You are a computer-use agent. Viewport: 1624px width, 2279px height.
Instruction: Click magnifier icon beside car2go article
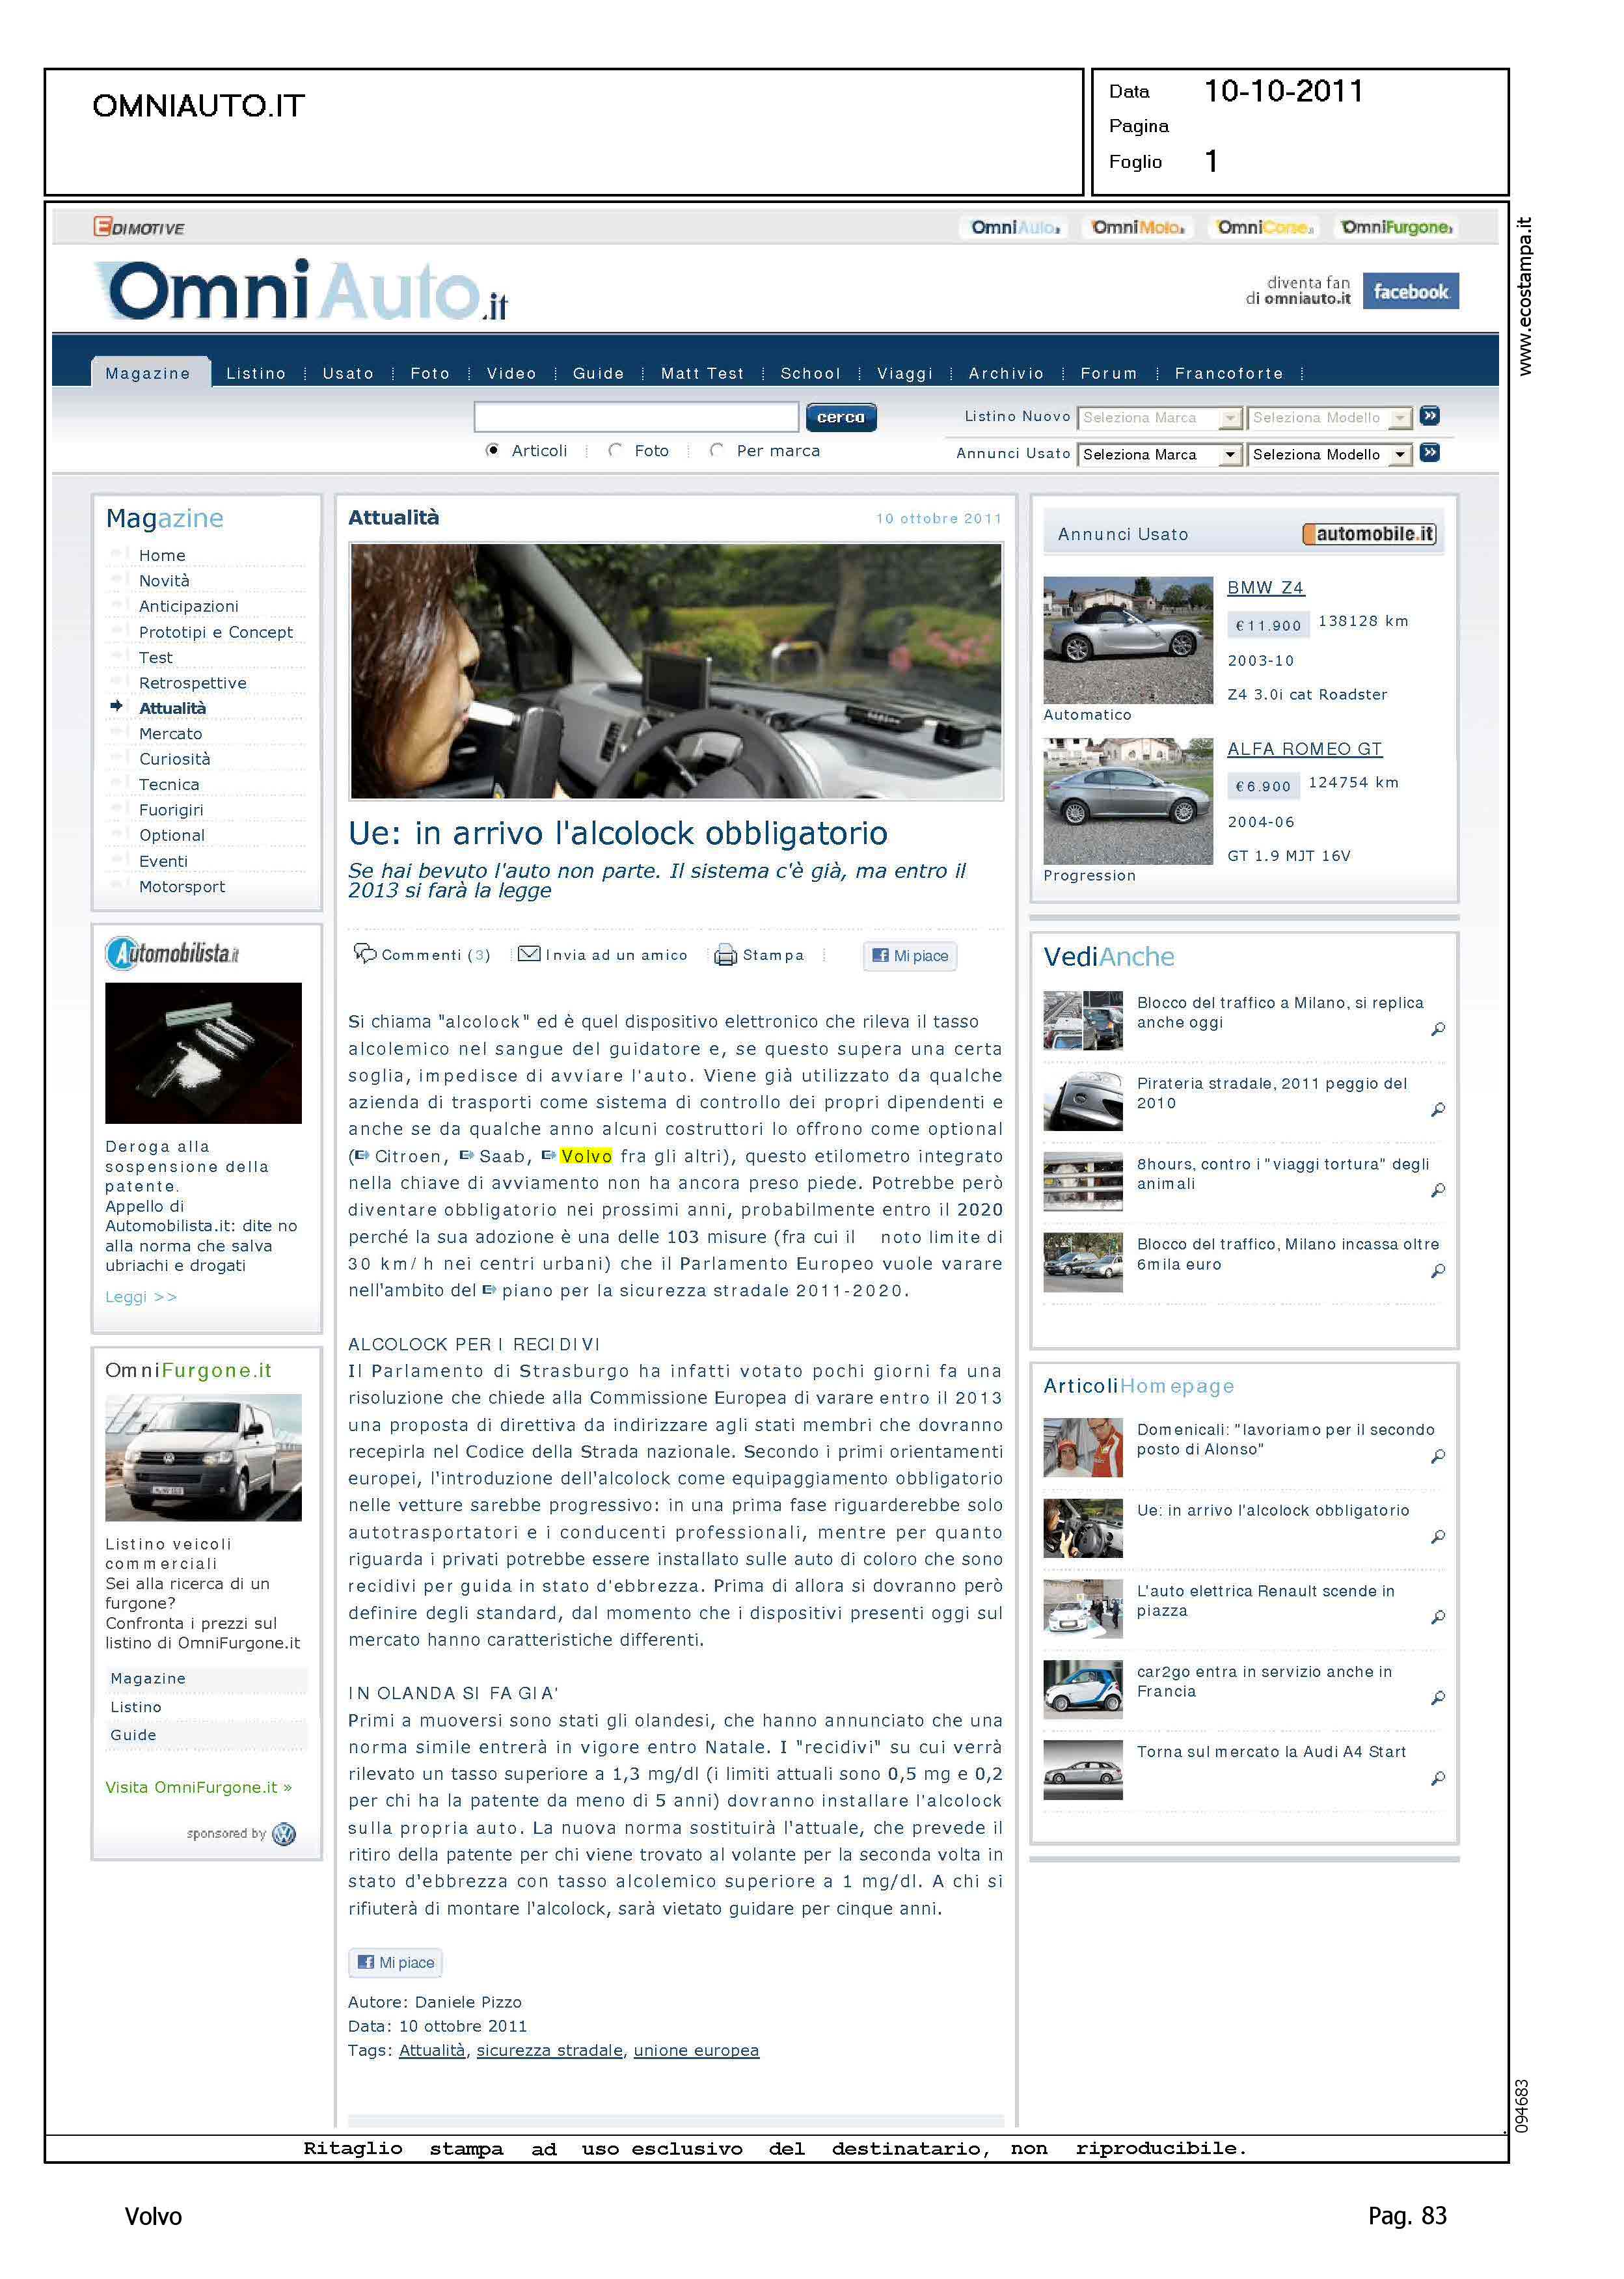point(1437,1697)
